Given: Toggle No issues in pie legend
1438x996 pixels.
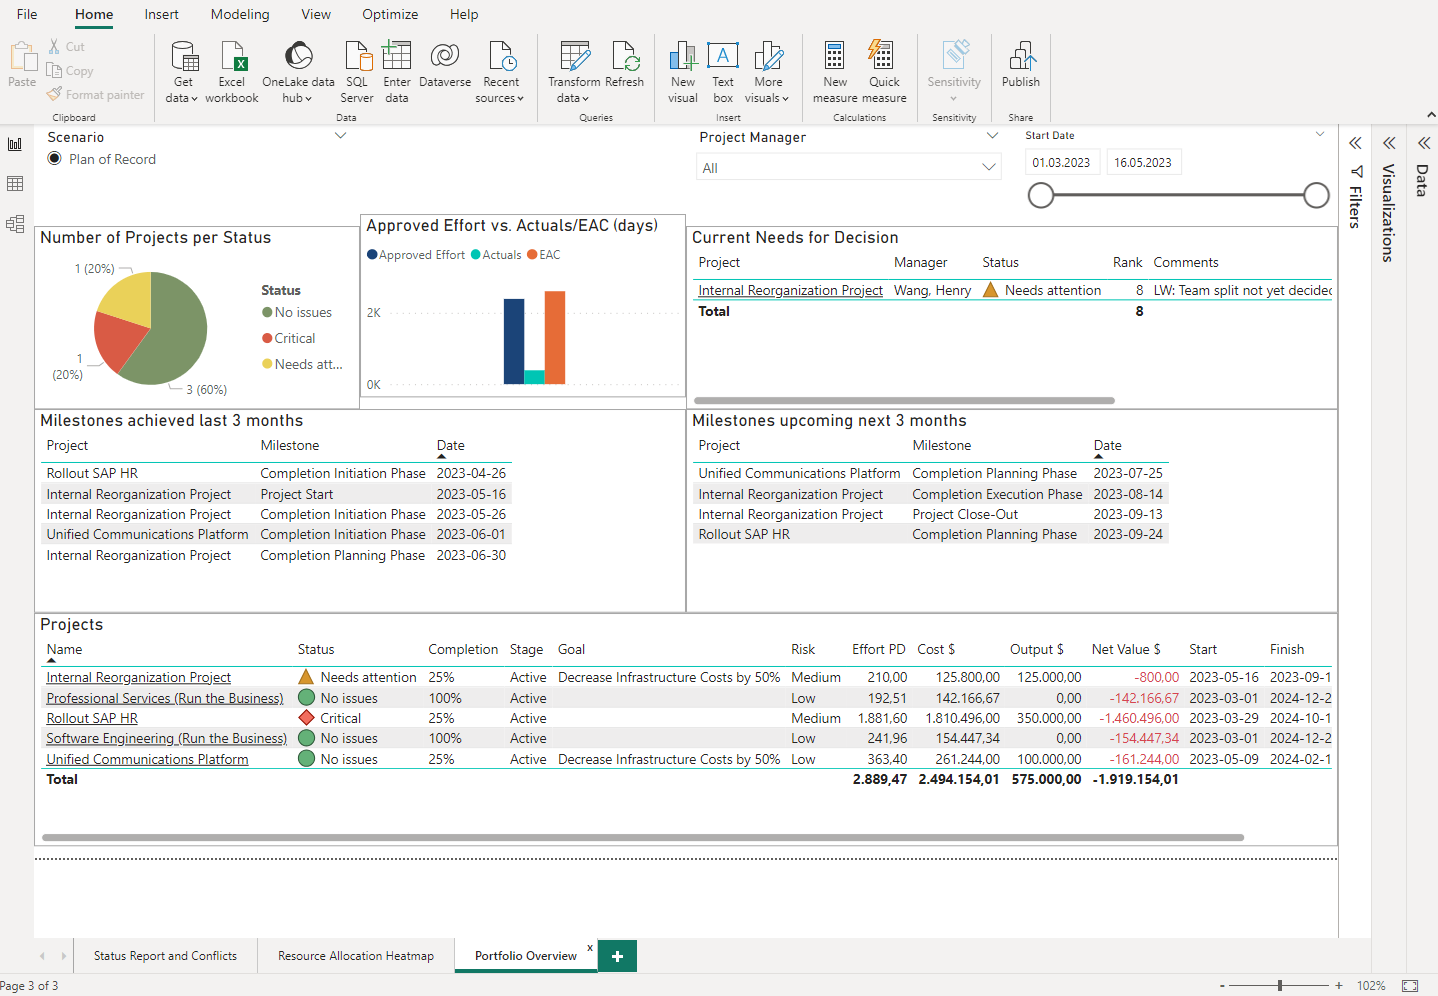Looking at the screenshot, I should [297, 313].
